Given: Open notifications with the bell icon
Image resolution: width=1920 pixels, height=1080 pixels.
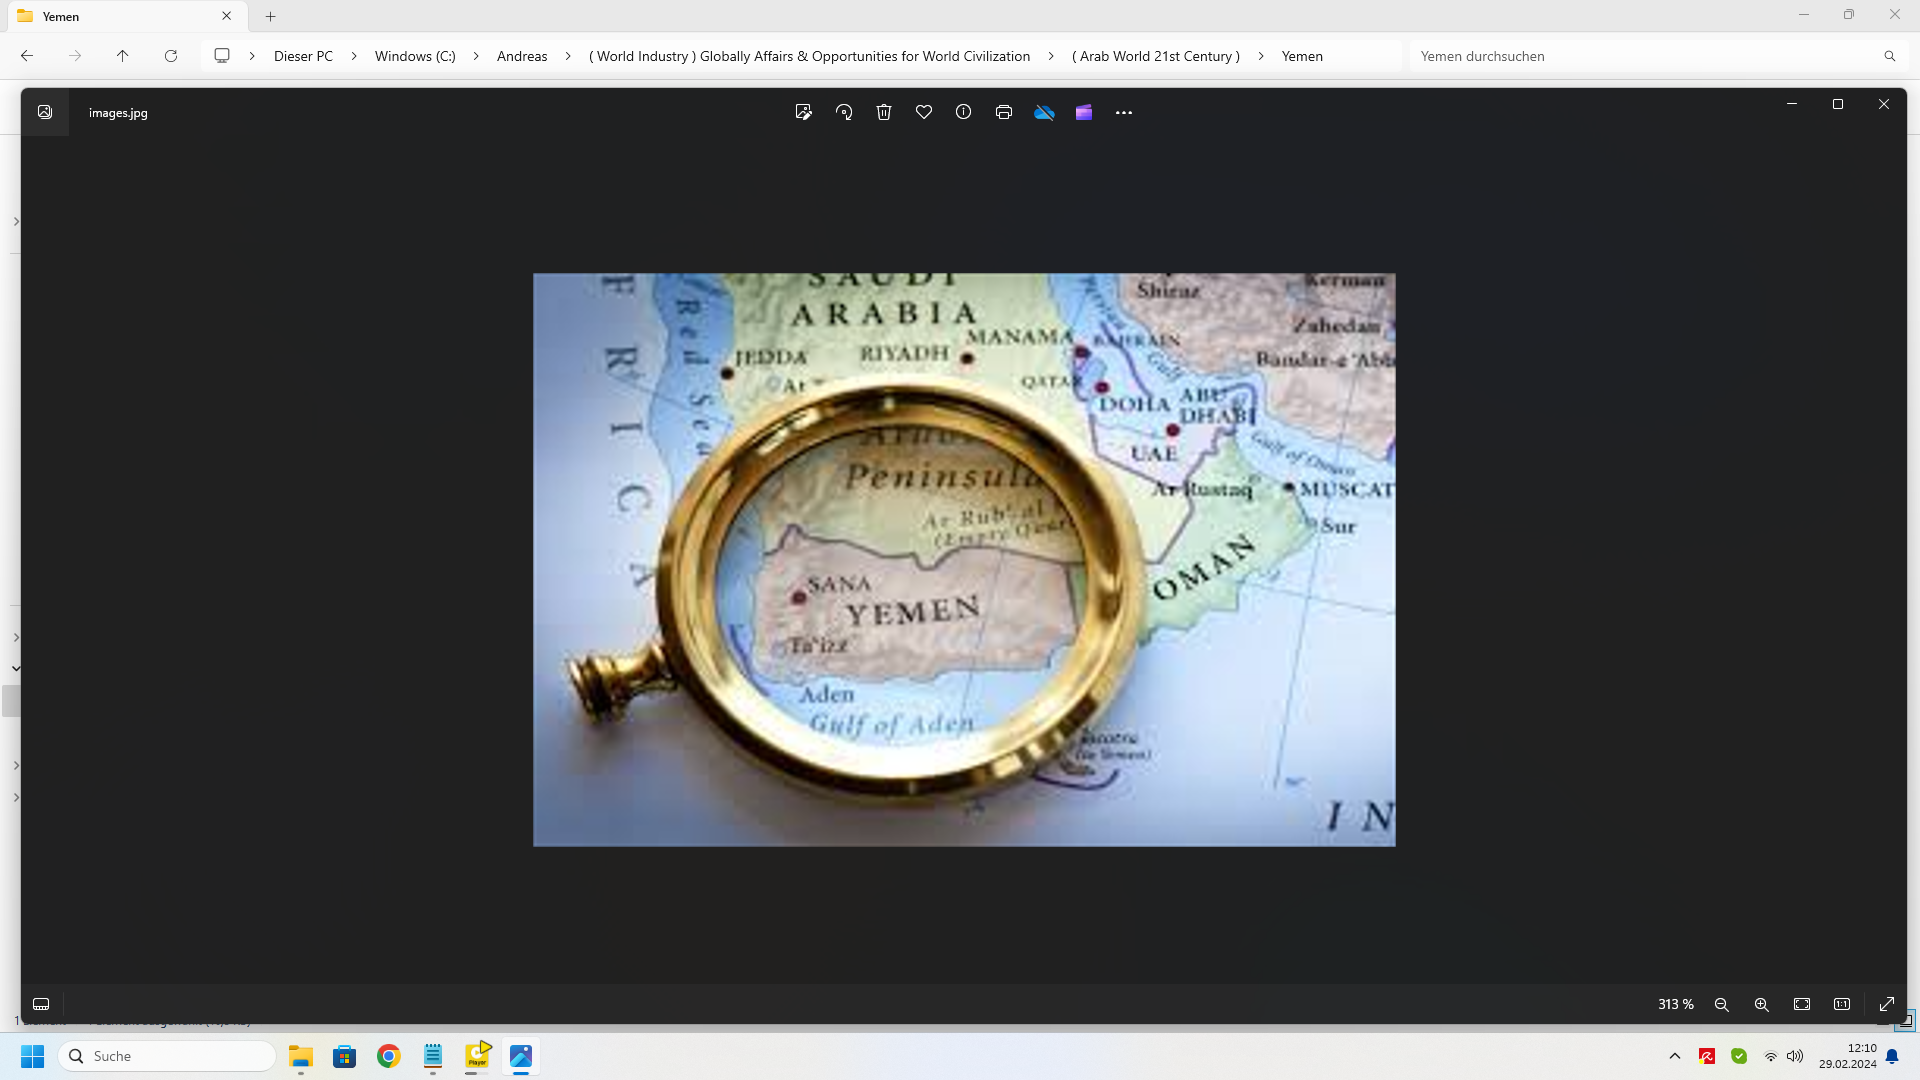Looking at the screenshot, I should click(1892, 1056).
